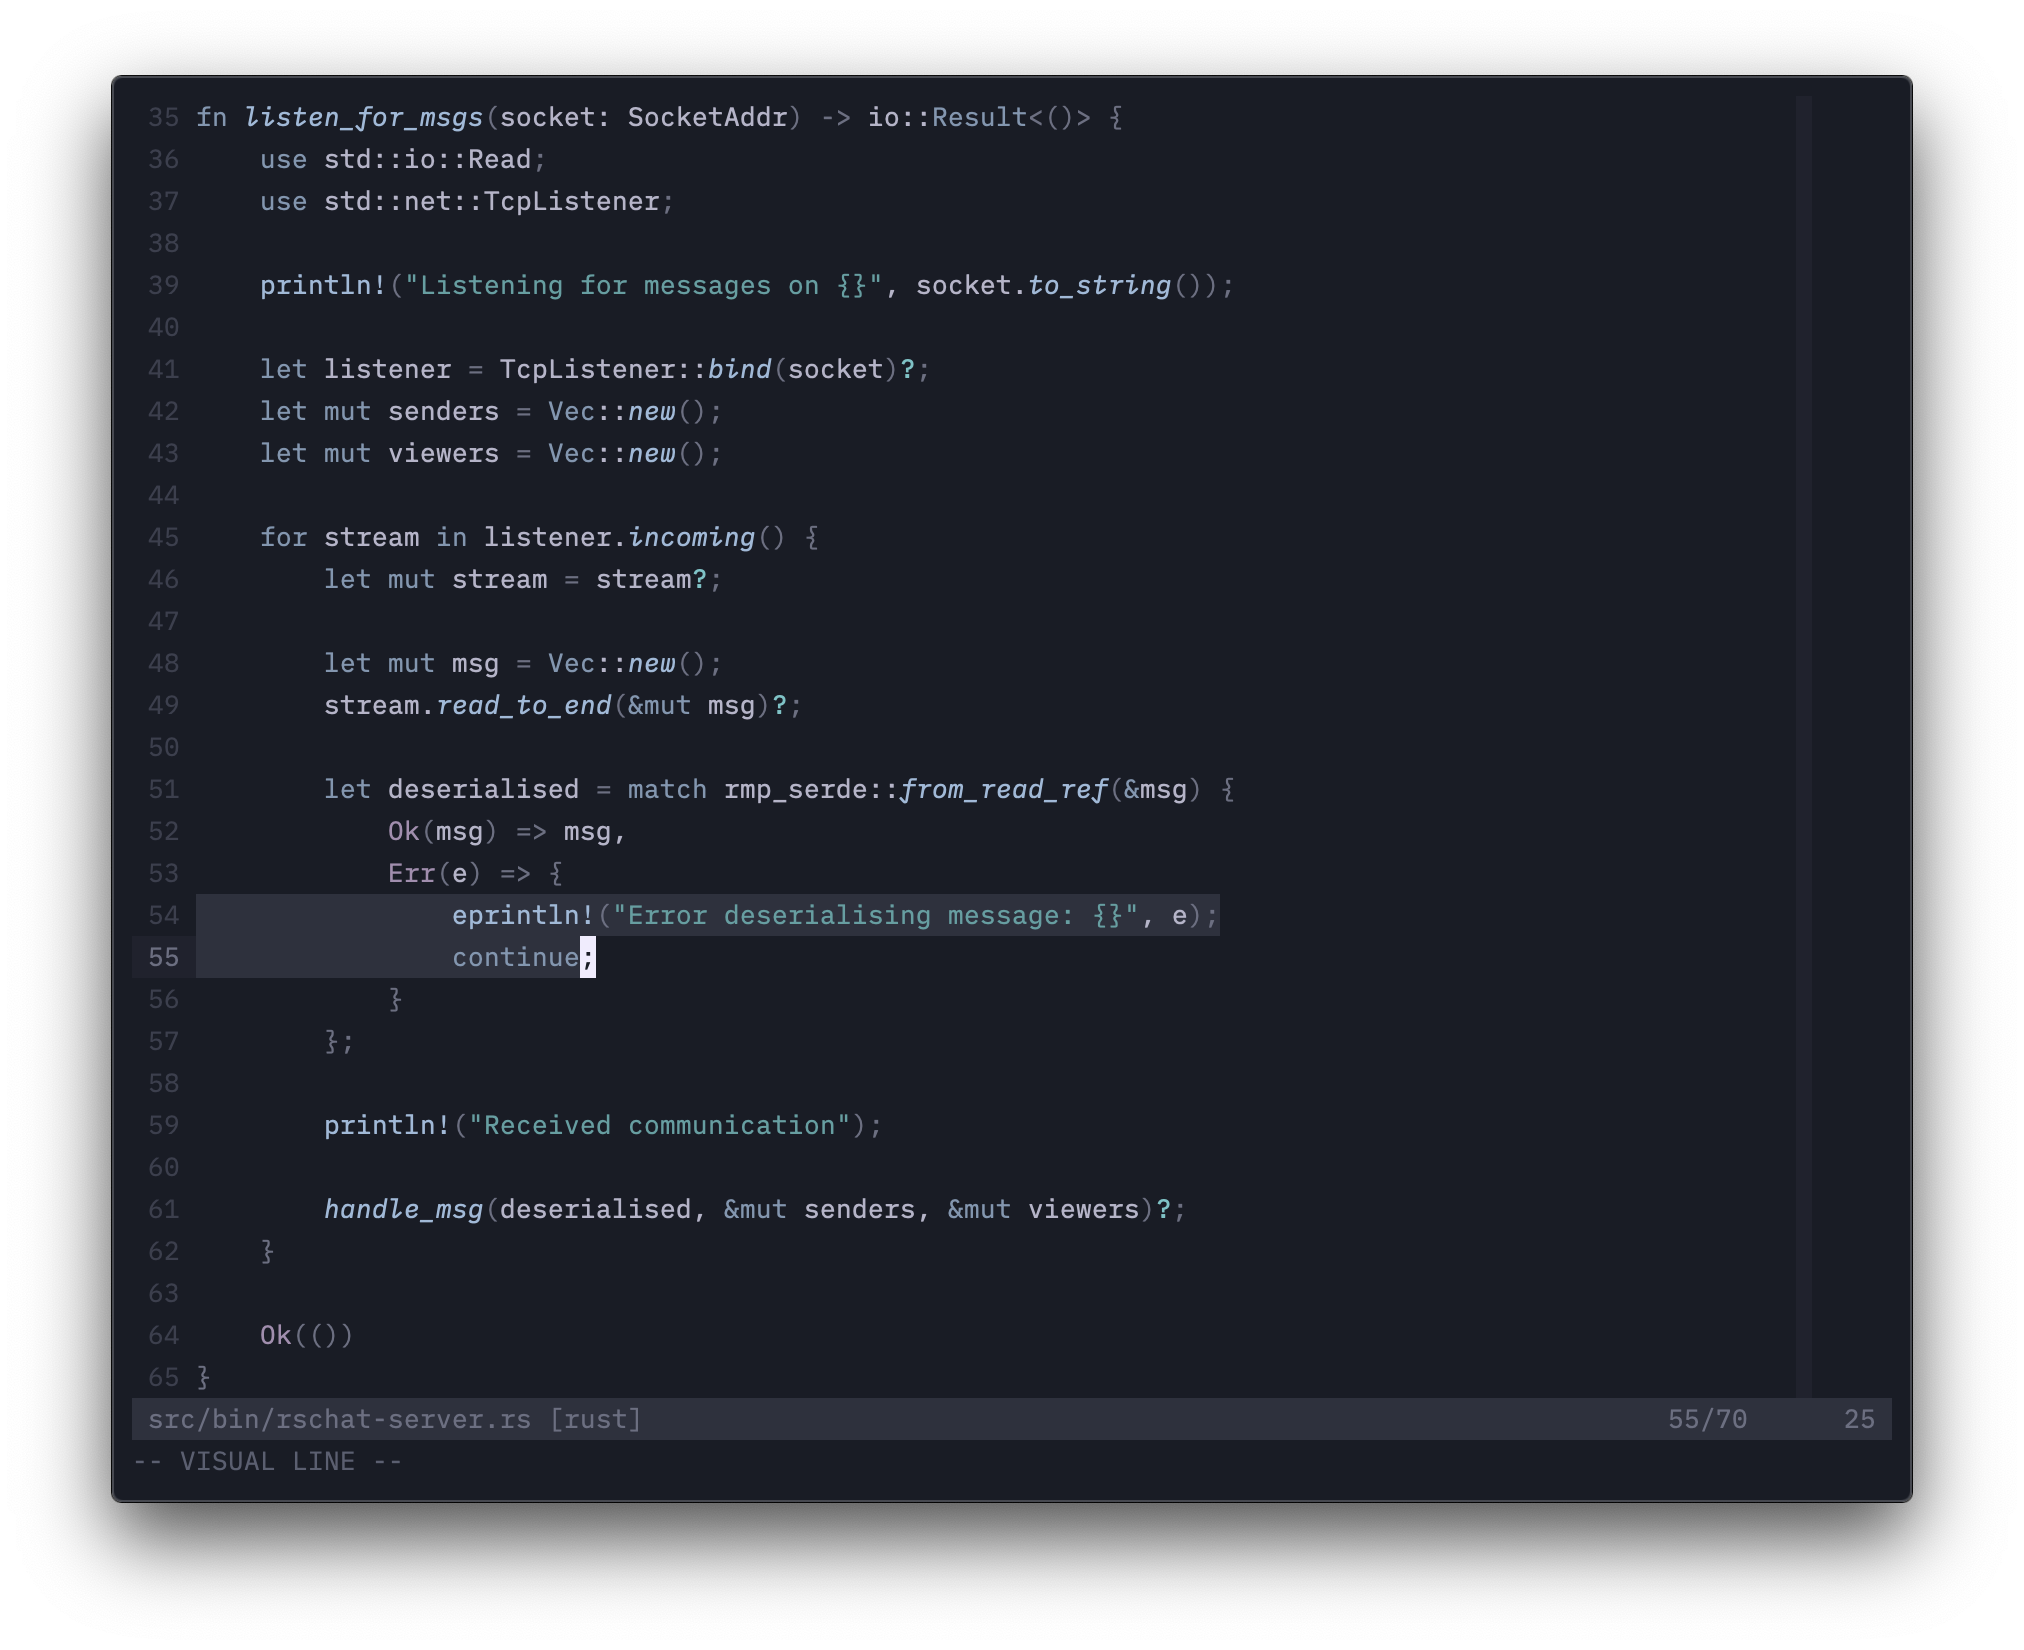Click file path src/bin/rschat-server.rs in status line

point(339,1420)
